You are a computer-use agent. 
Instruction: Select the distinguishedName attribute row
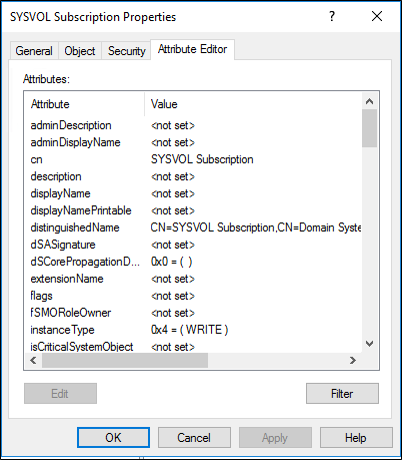click(x=194, y=228)
